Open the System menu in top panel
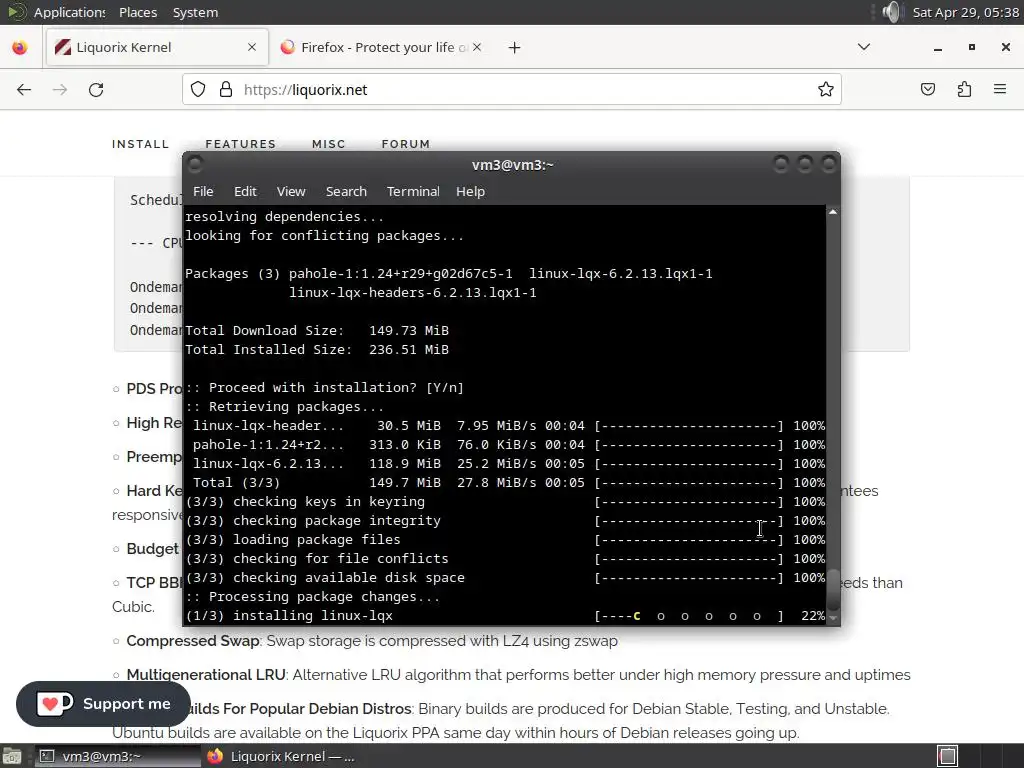 coord(195,12)
